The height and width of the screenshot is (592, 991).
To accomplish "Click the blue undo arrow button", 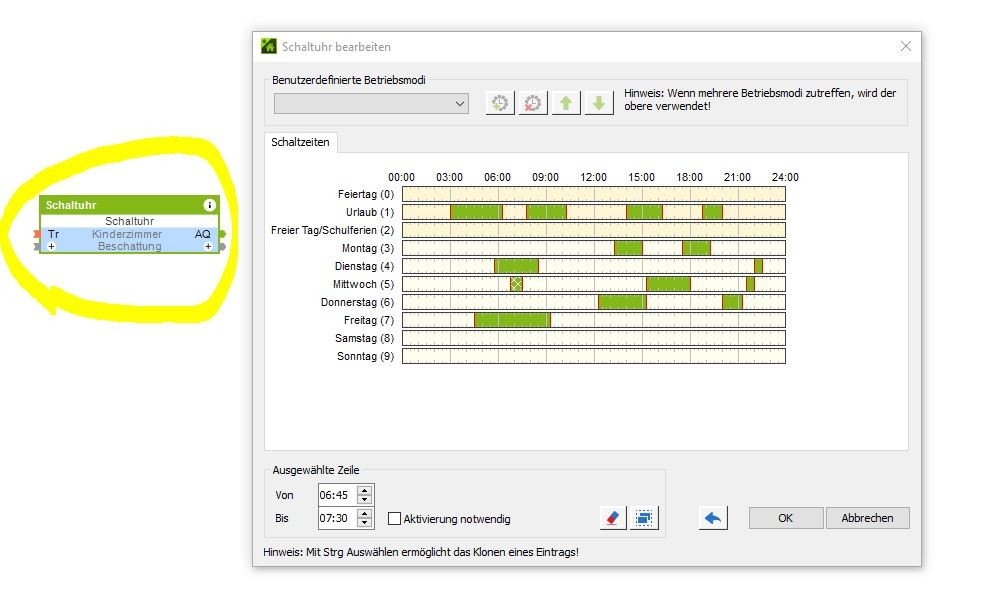I will (x=713, y=518).
